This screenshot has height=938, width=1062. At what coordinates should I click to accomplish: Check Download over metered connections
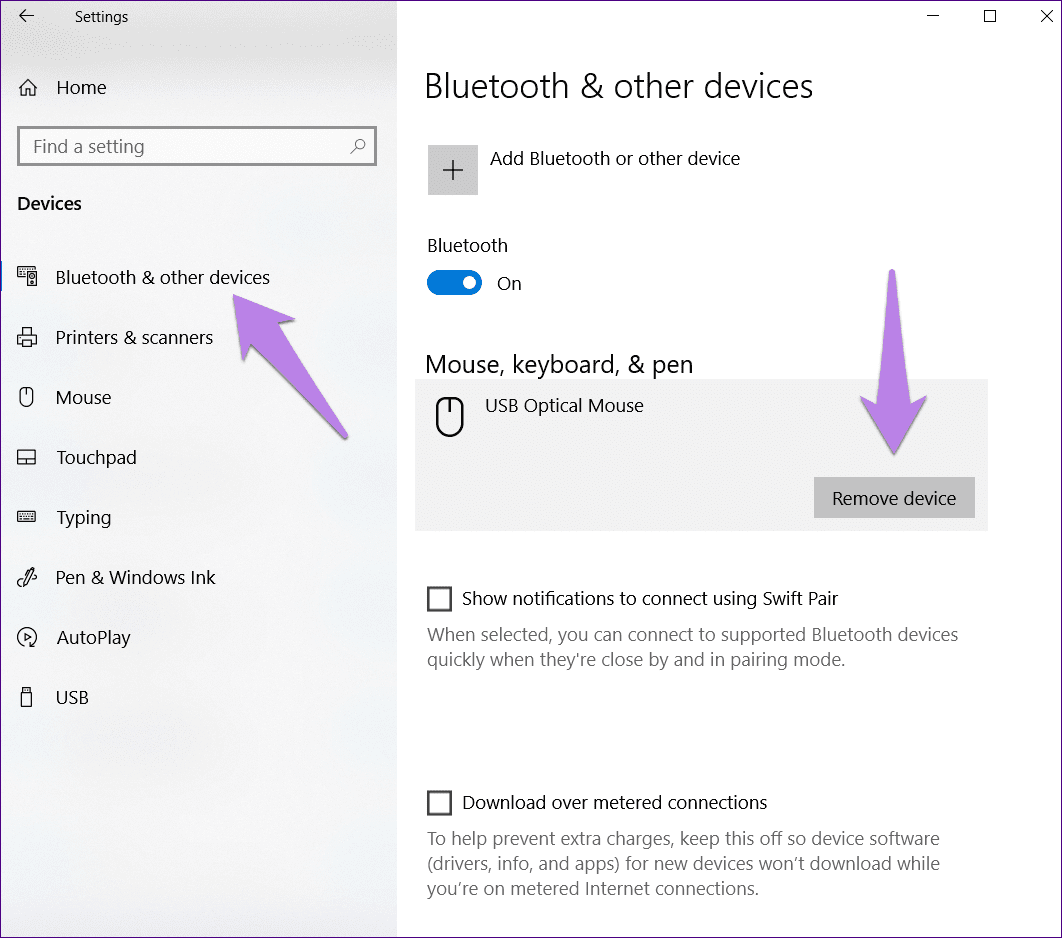440,803
